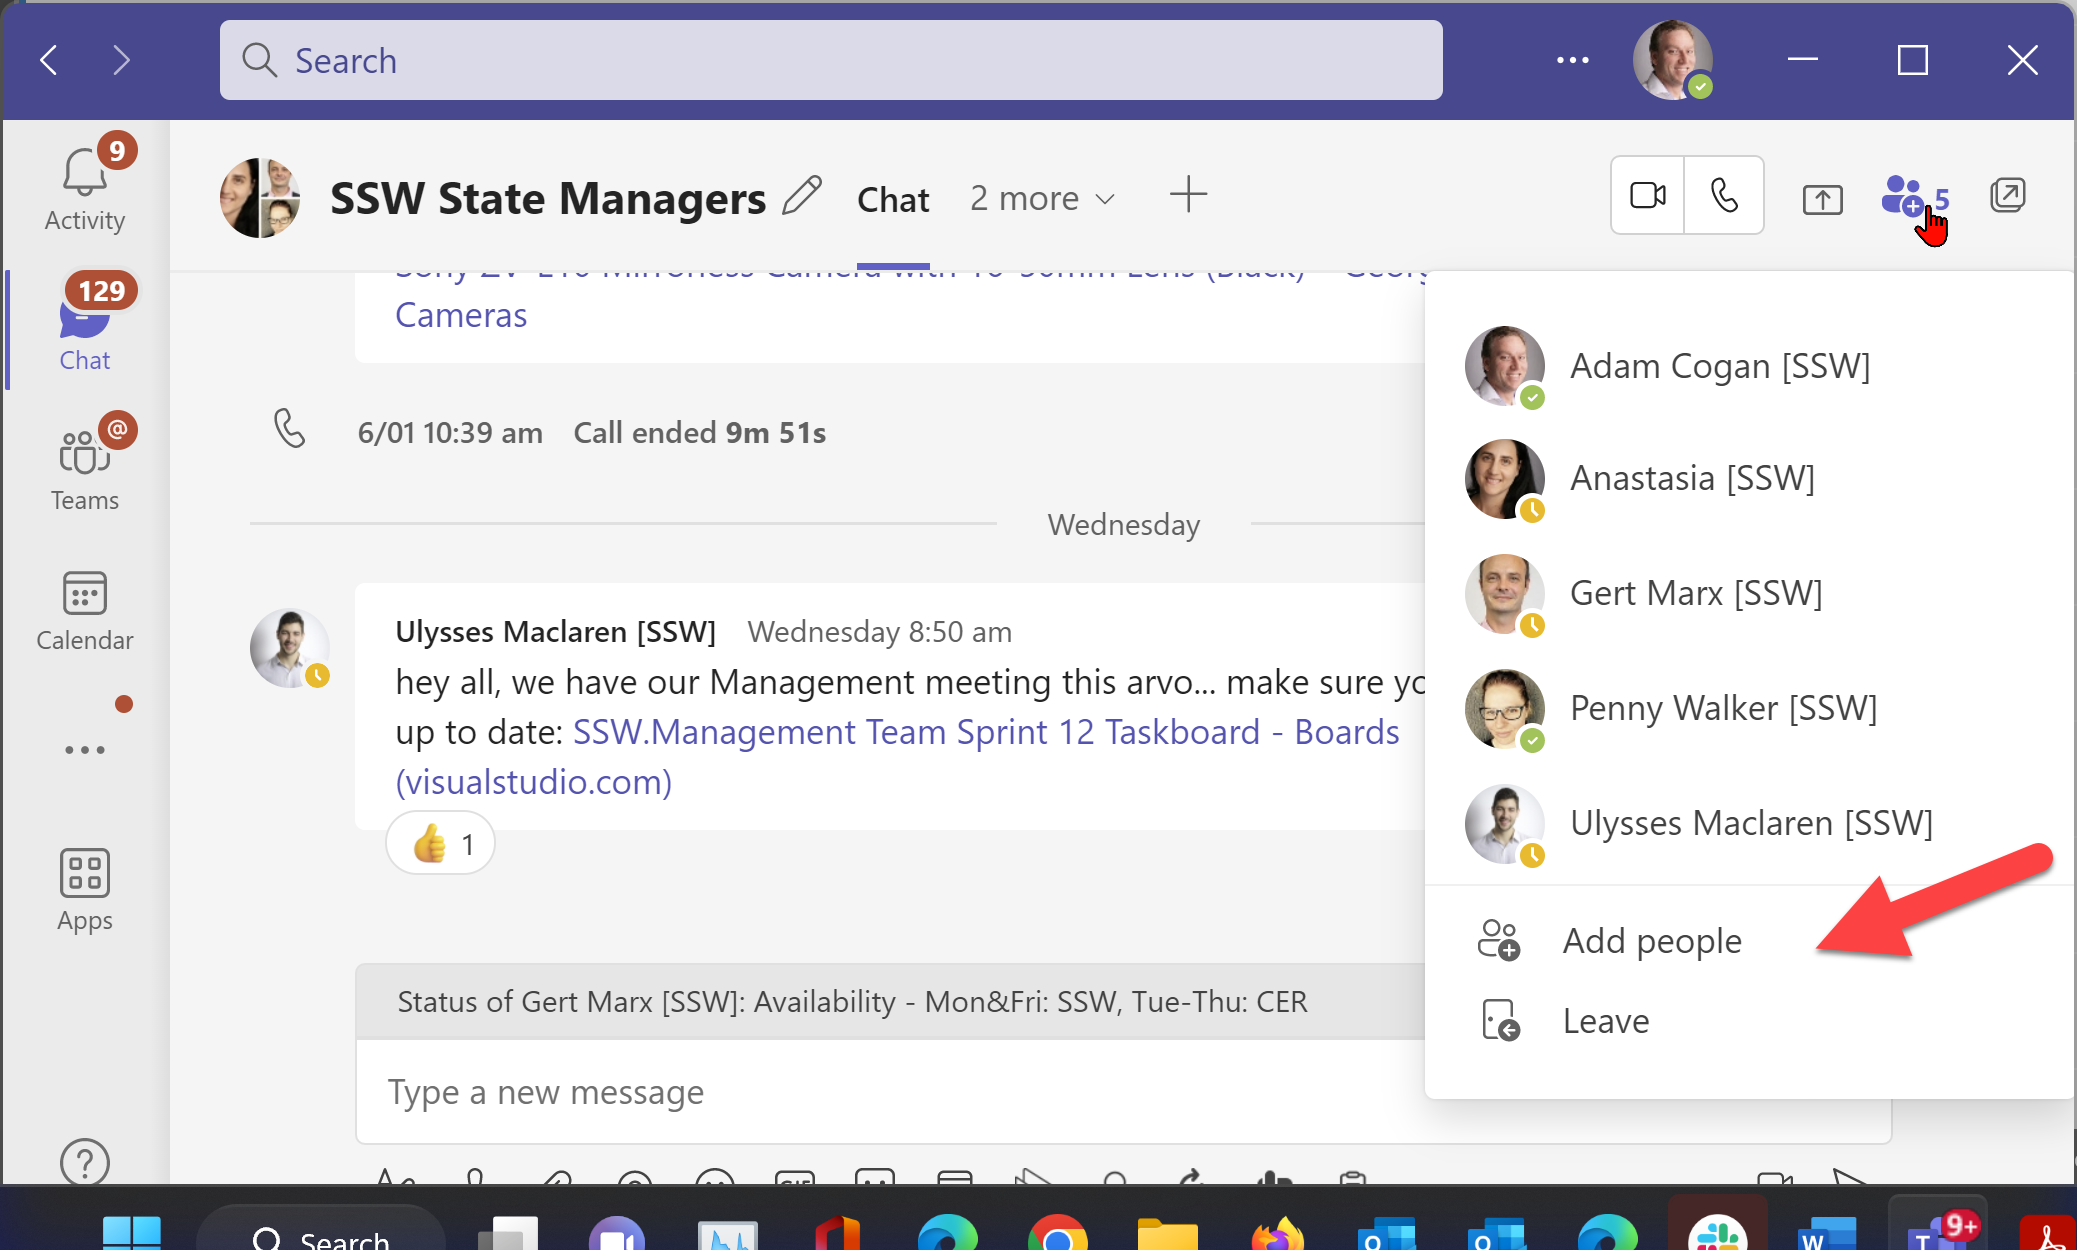Select Add people from the participants menu

tap(1651, 941)
